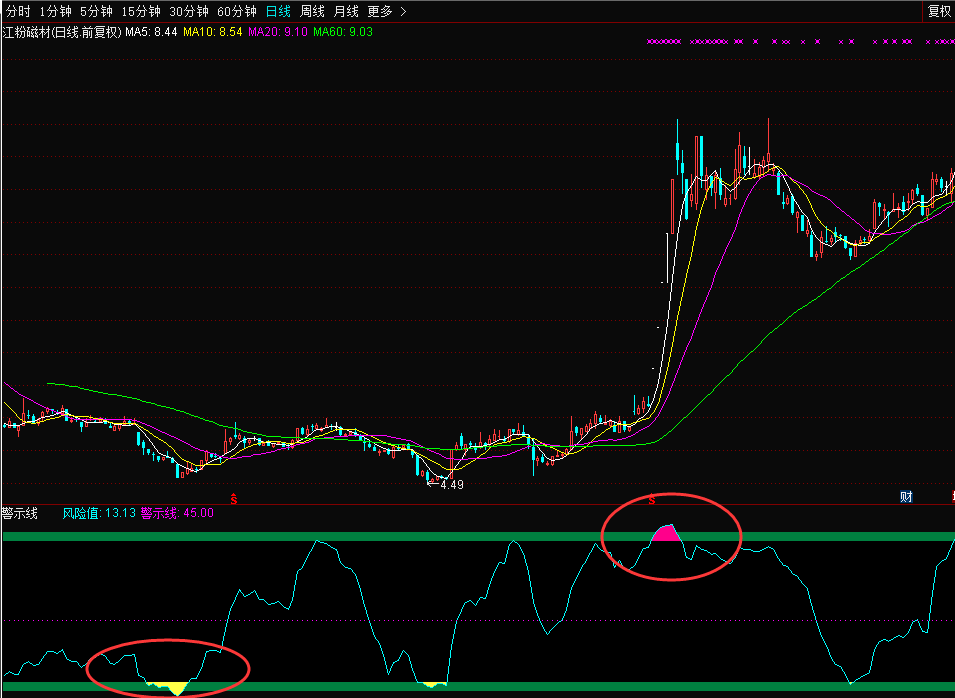Select the 30分钟 period tab
The width and height of the screenshot is (955, 698).
click(189, 11)
